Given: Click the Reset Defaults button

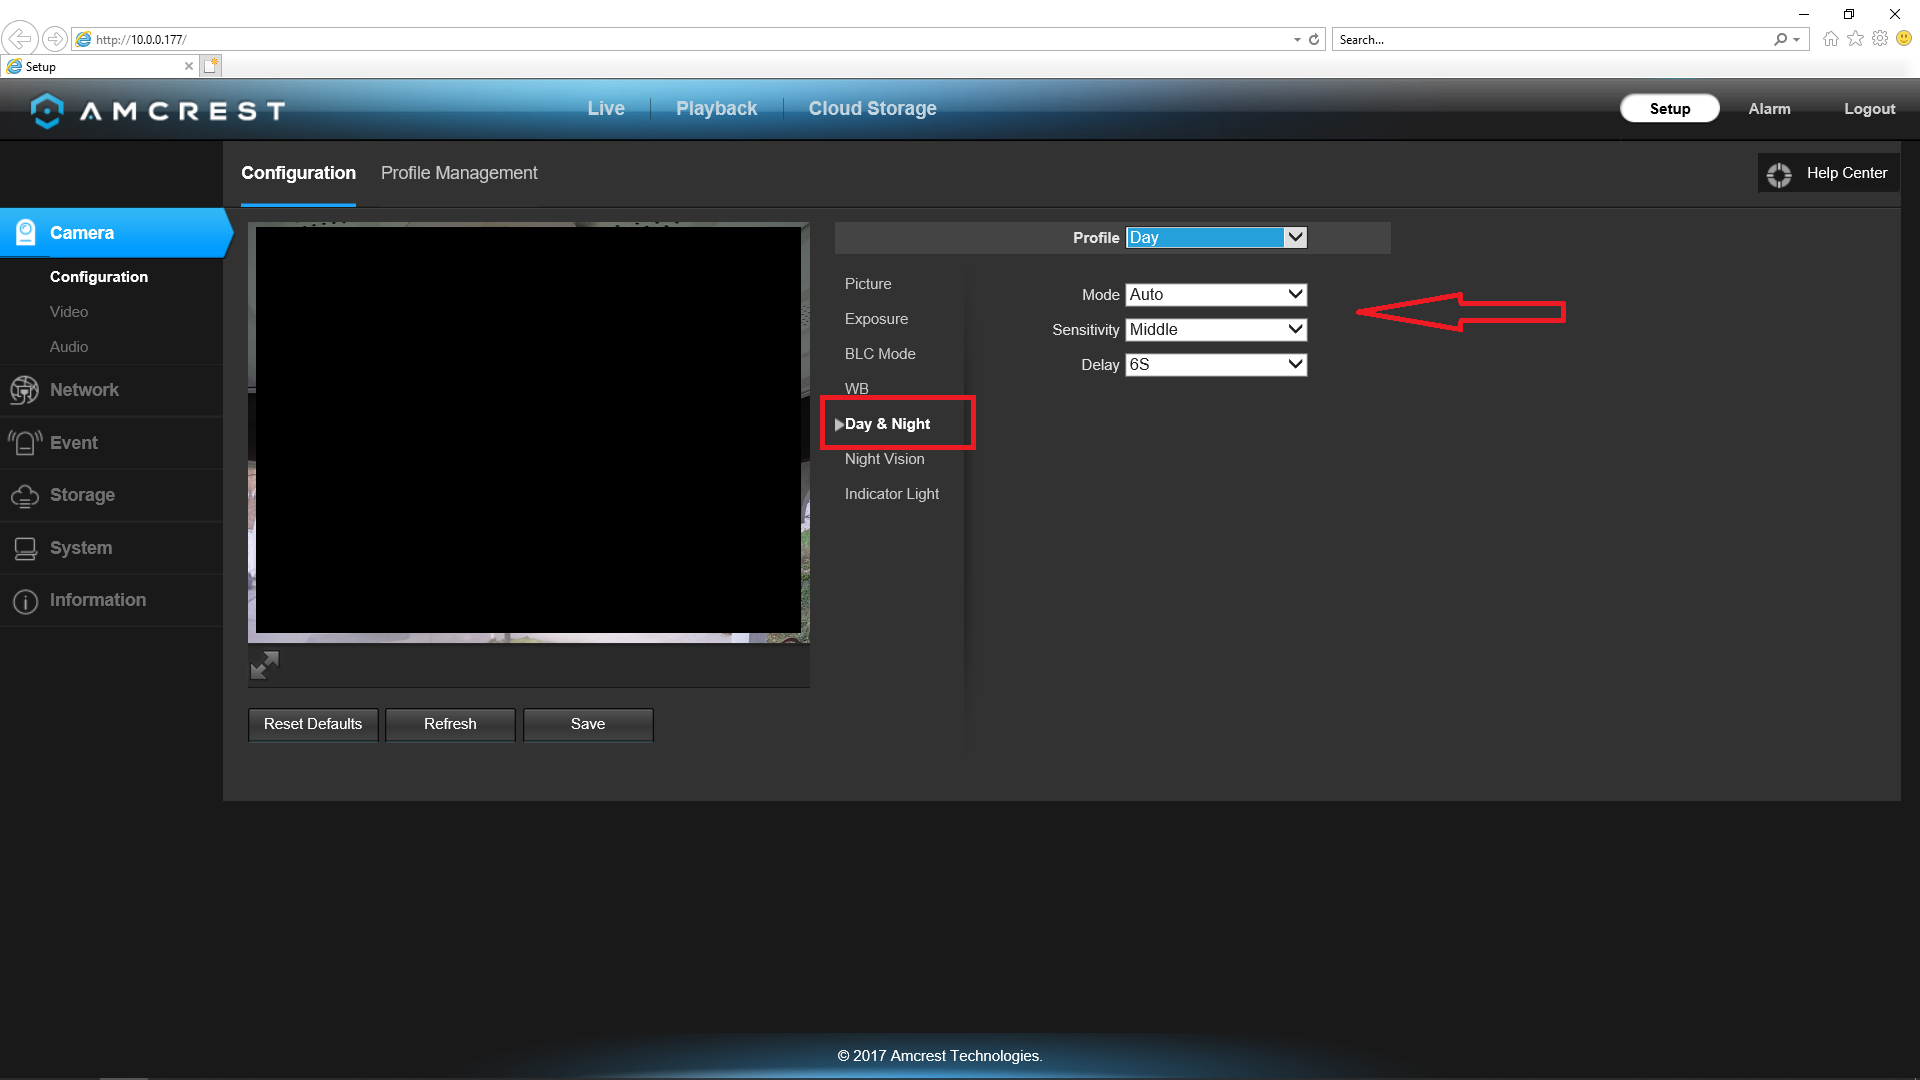Looking at the screenshot, I should tap(313, 724).
